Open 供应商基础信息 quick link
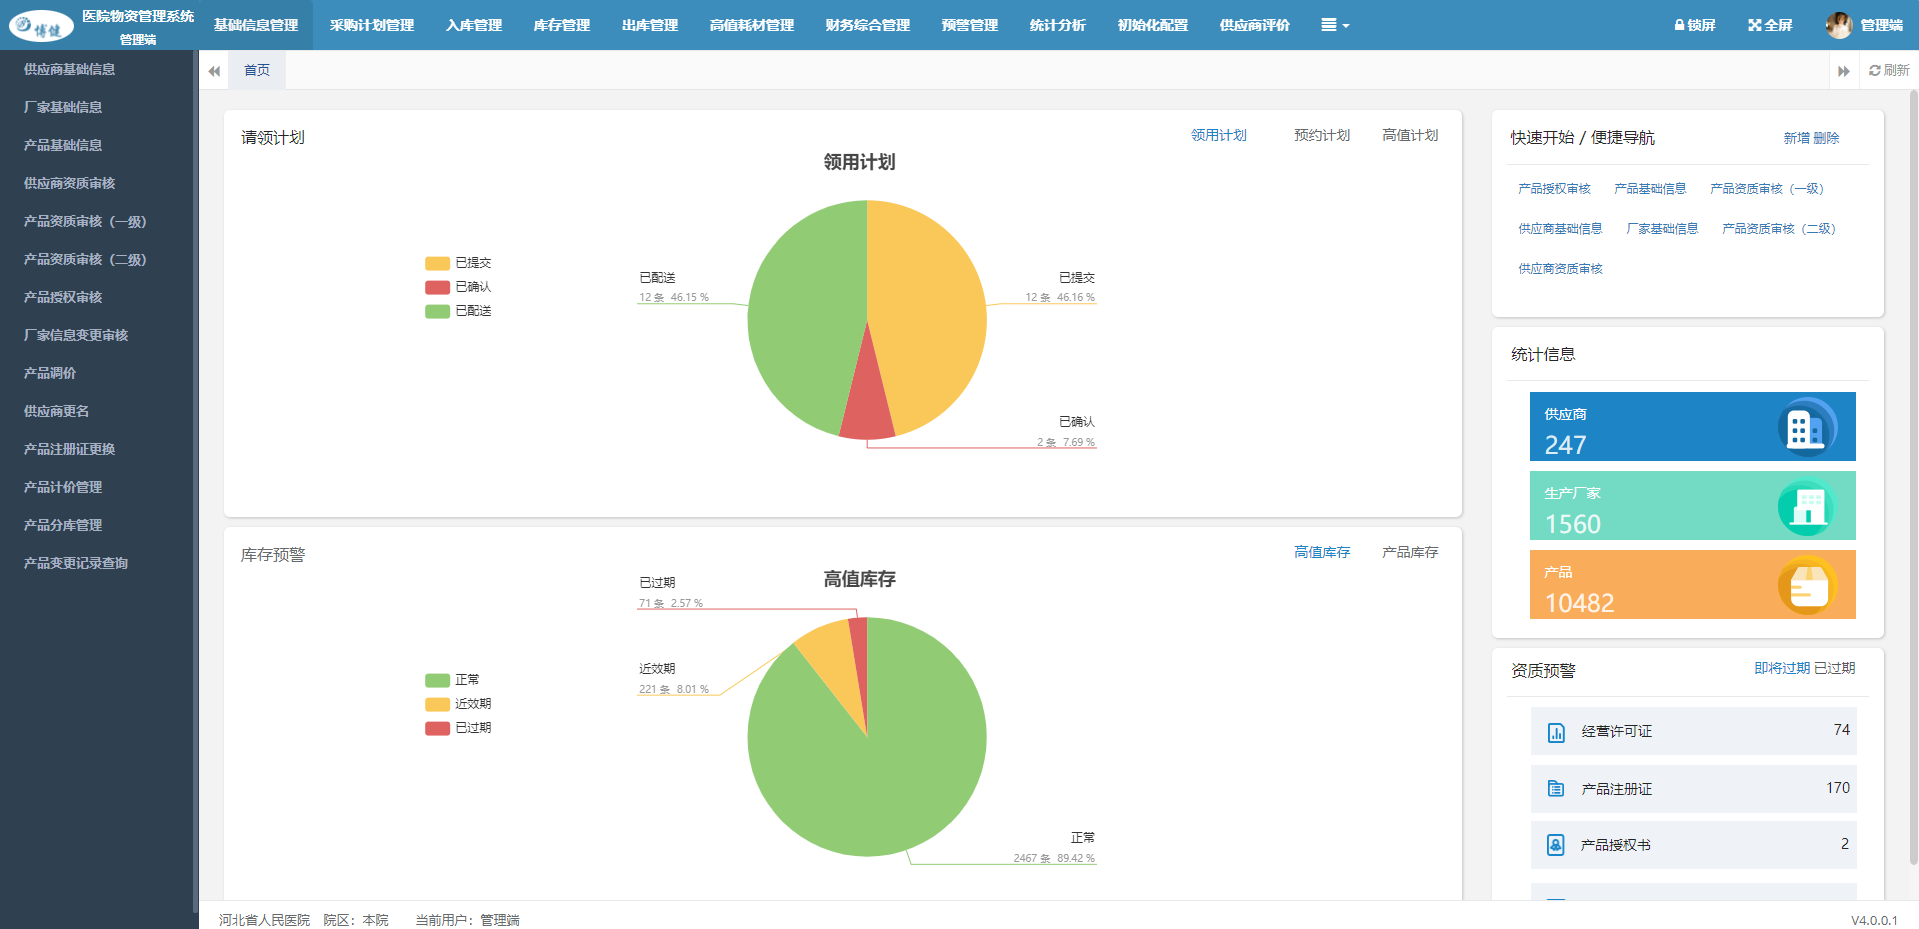The width and height of the screenshot is (1919, 929). pos(1560,229)
